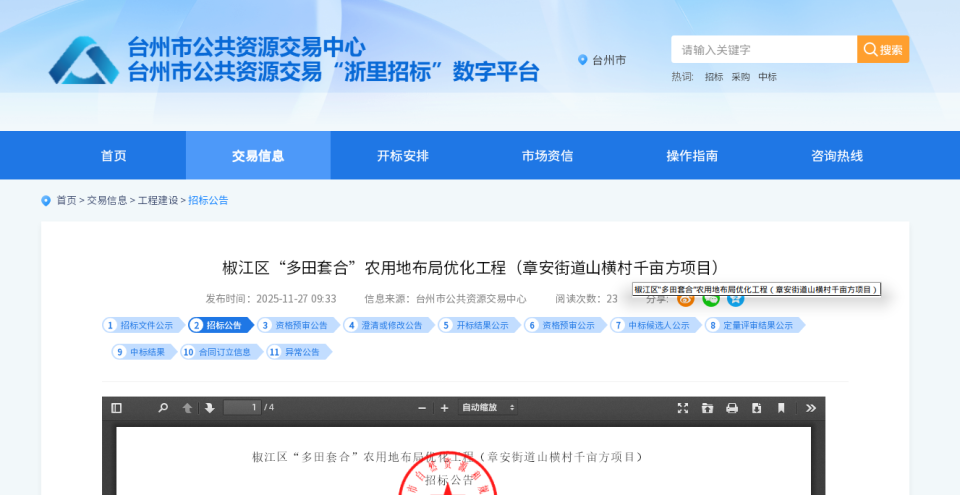
Task: Go to step 5 开标结果公示
Action: pyautogui.click(x=479, y=325)
